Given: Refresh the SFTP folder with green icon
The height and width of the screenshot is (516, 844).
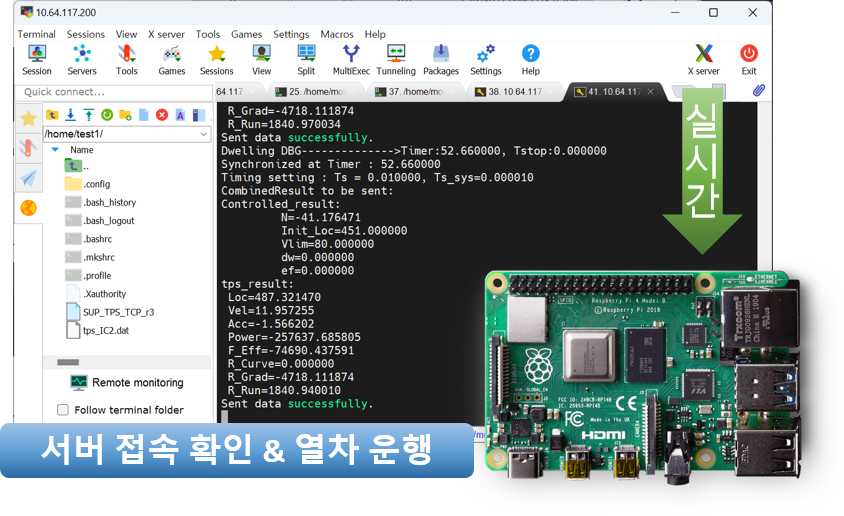Looking at the screenshot, I should click(x=107, y=115).
